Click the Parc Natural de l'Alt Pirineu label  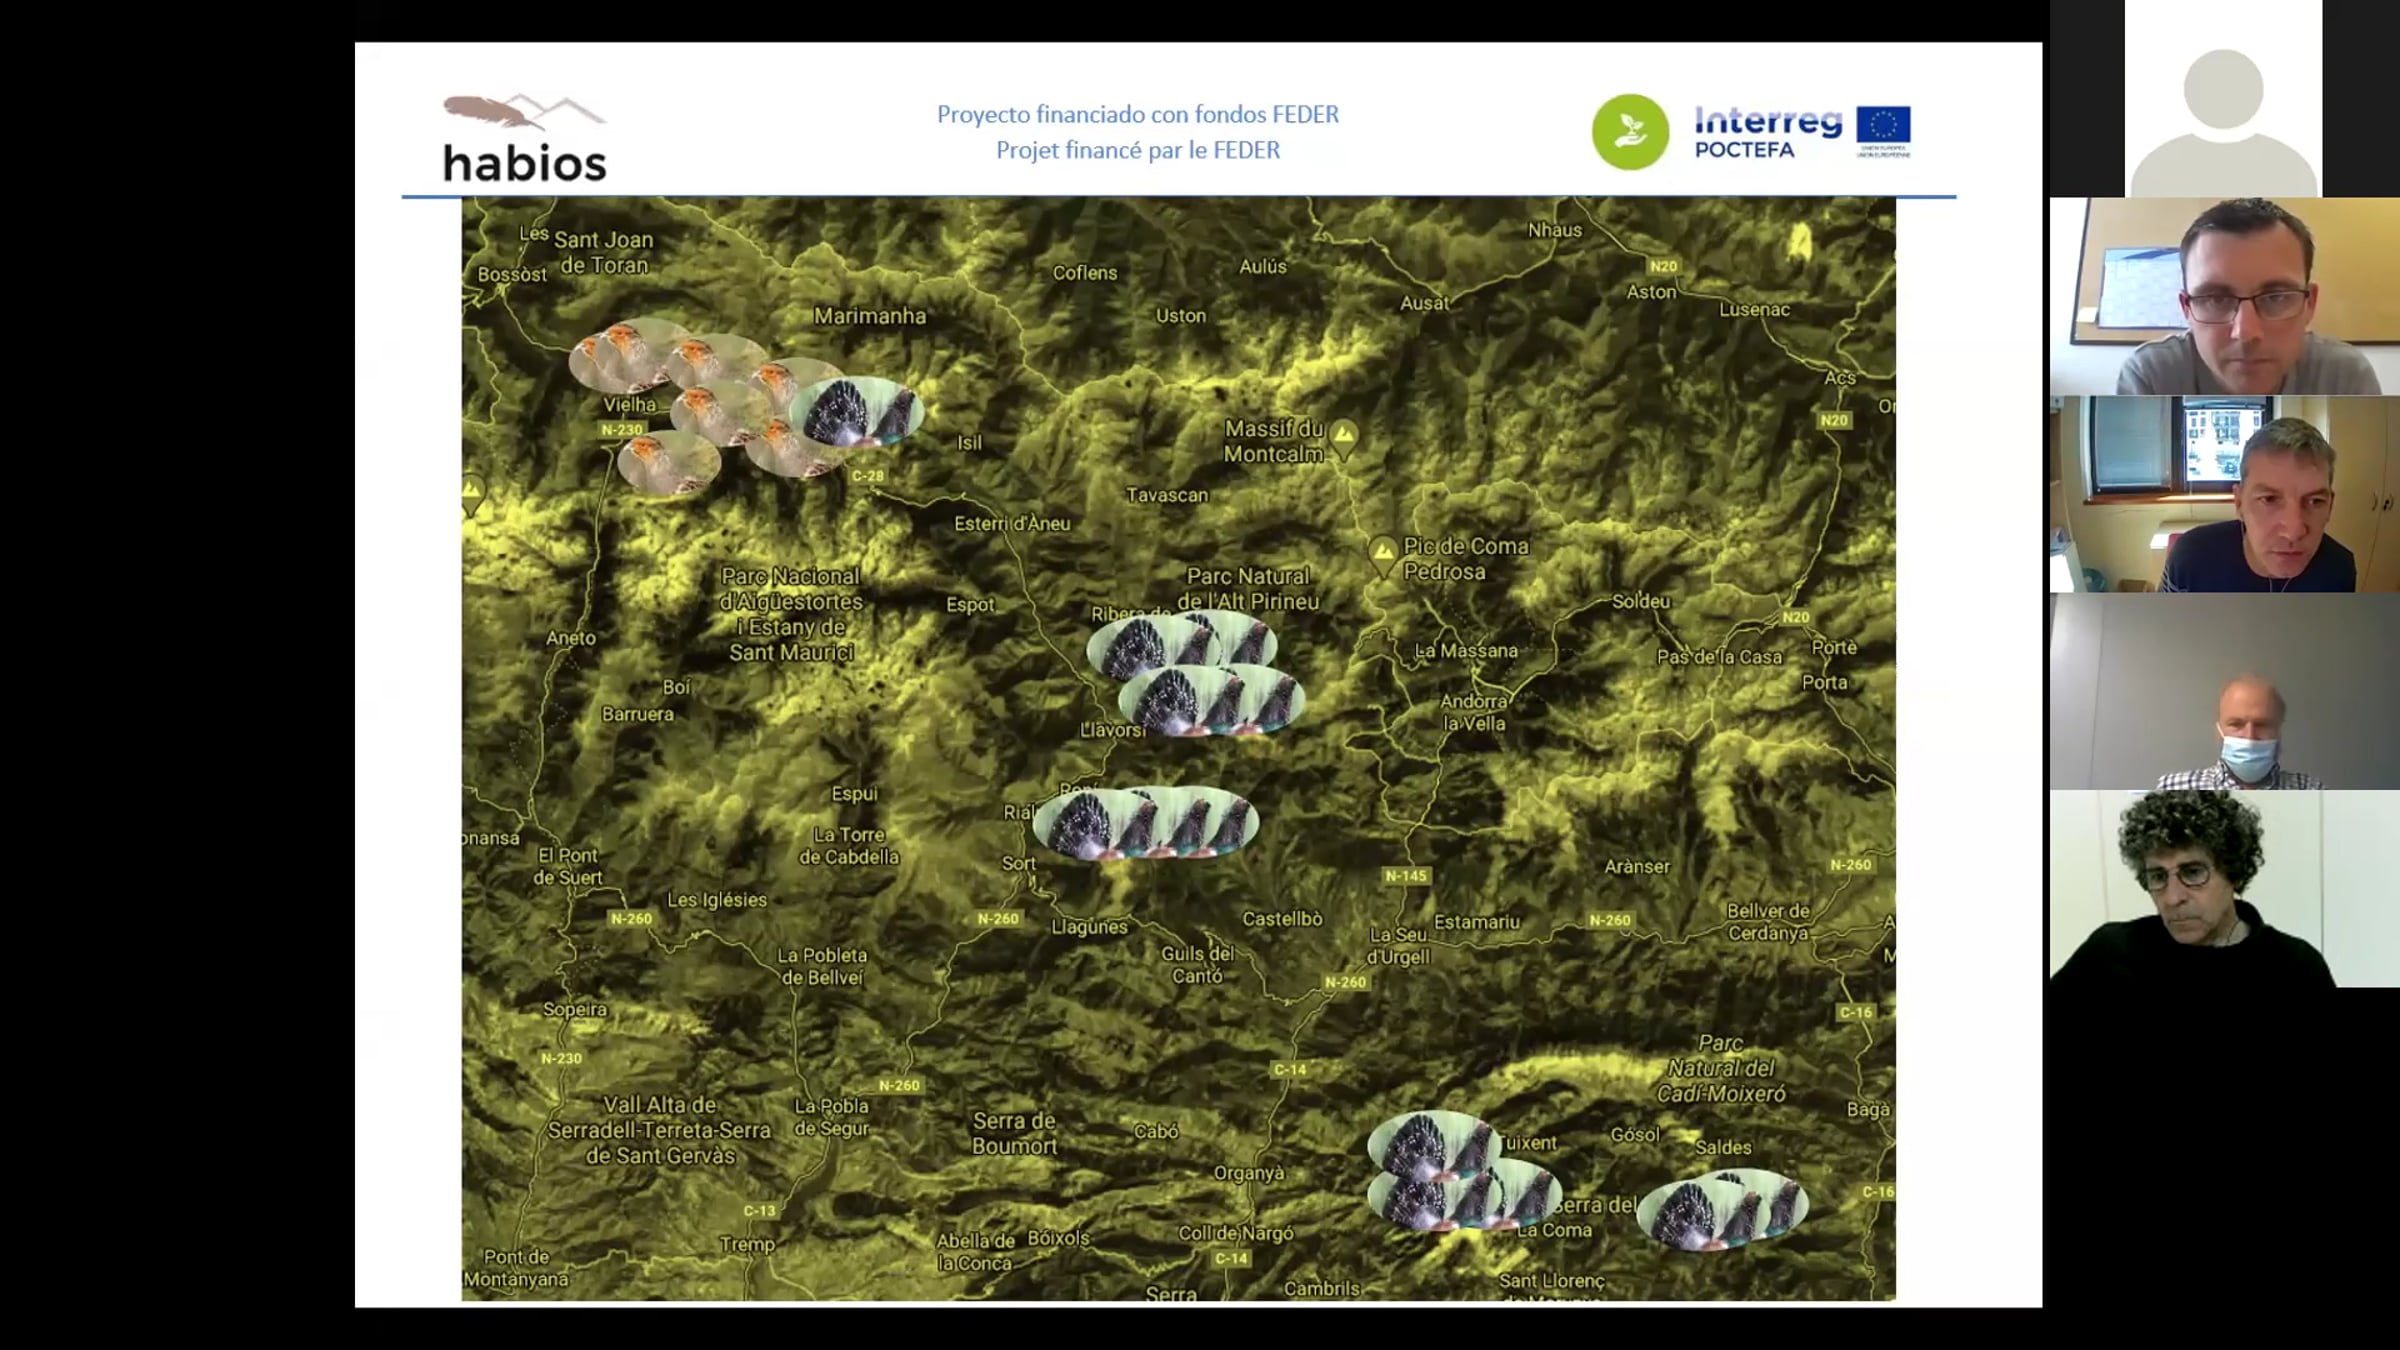point(1248,589)
